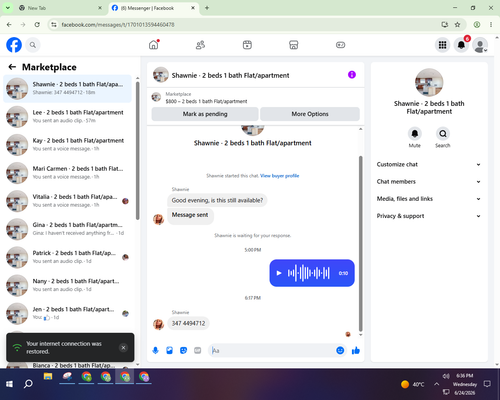Open the volume control in system tray

(446, 376)
